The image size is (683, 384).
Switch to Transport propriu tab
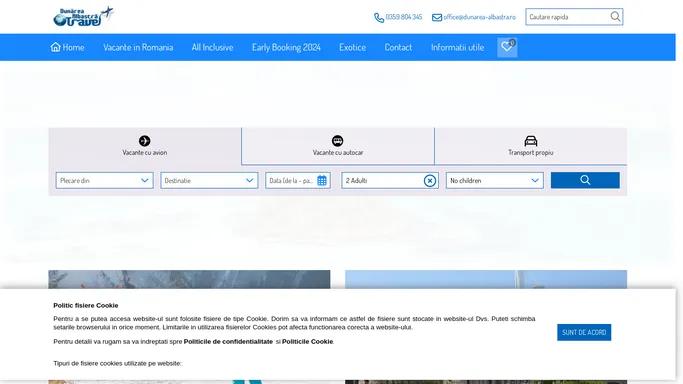point(531,146)
